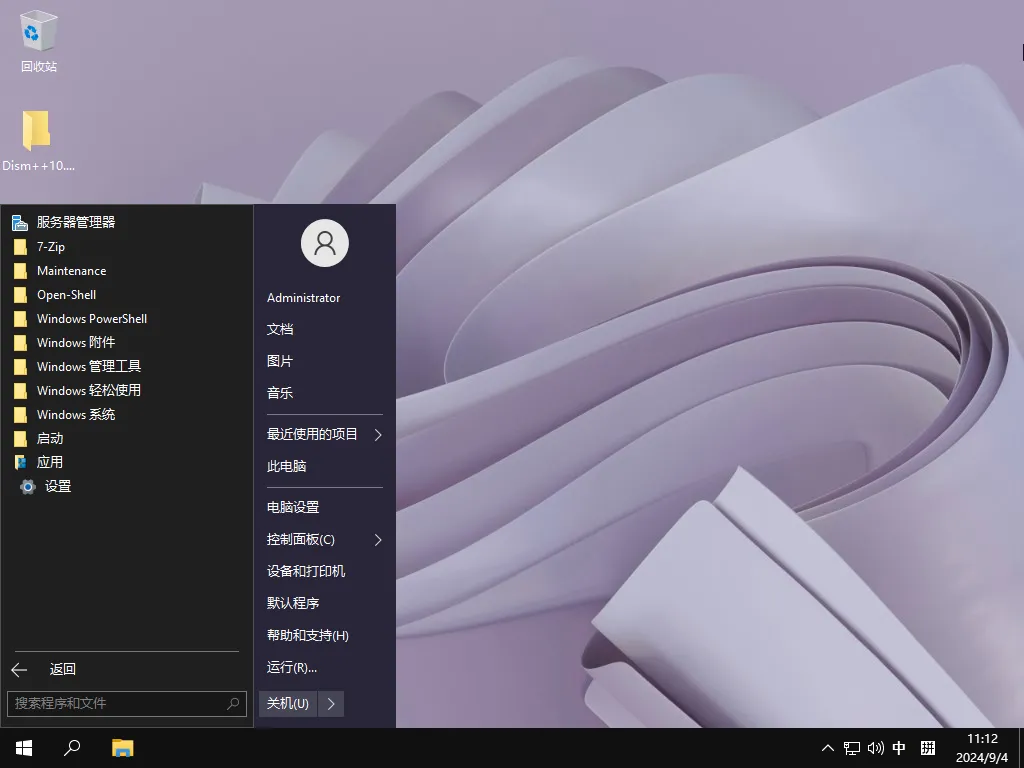Launch File Explorer from the taskbar

pyautogui.click(x=122, y=747)
